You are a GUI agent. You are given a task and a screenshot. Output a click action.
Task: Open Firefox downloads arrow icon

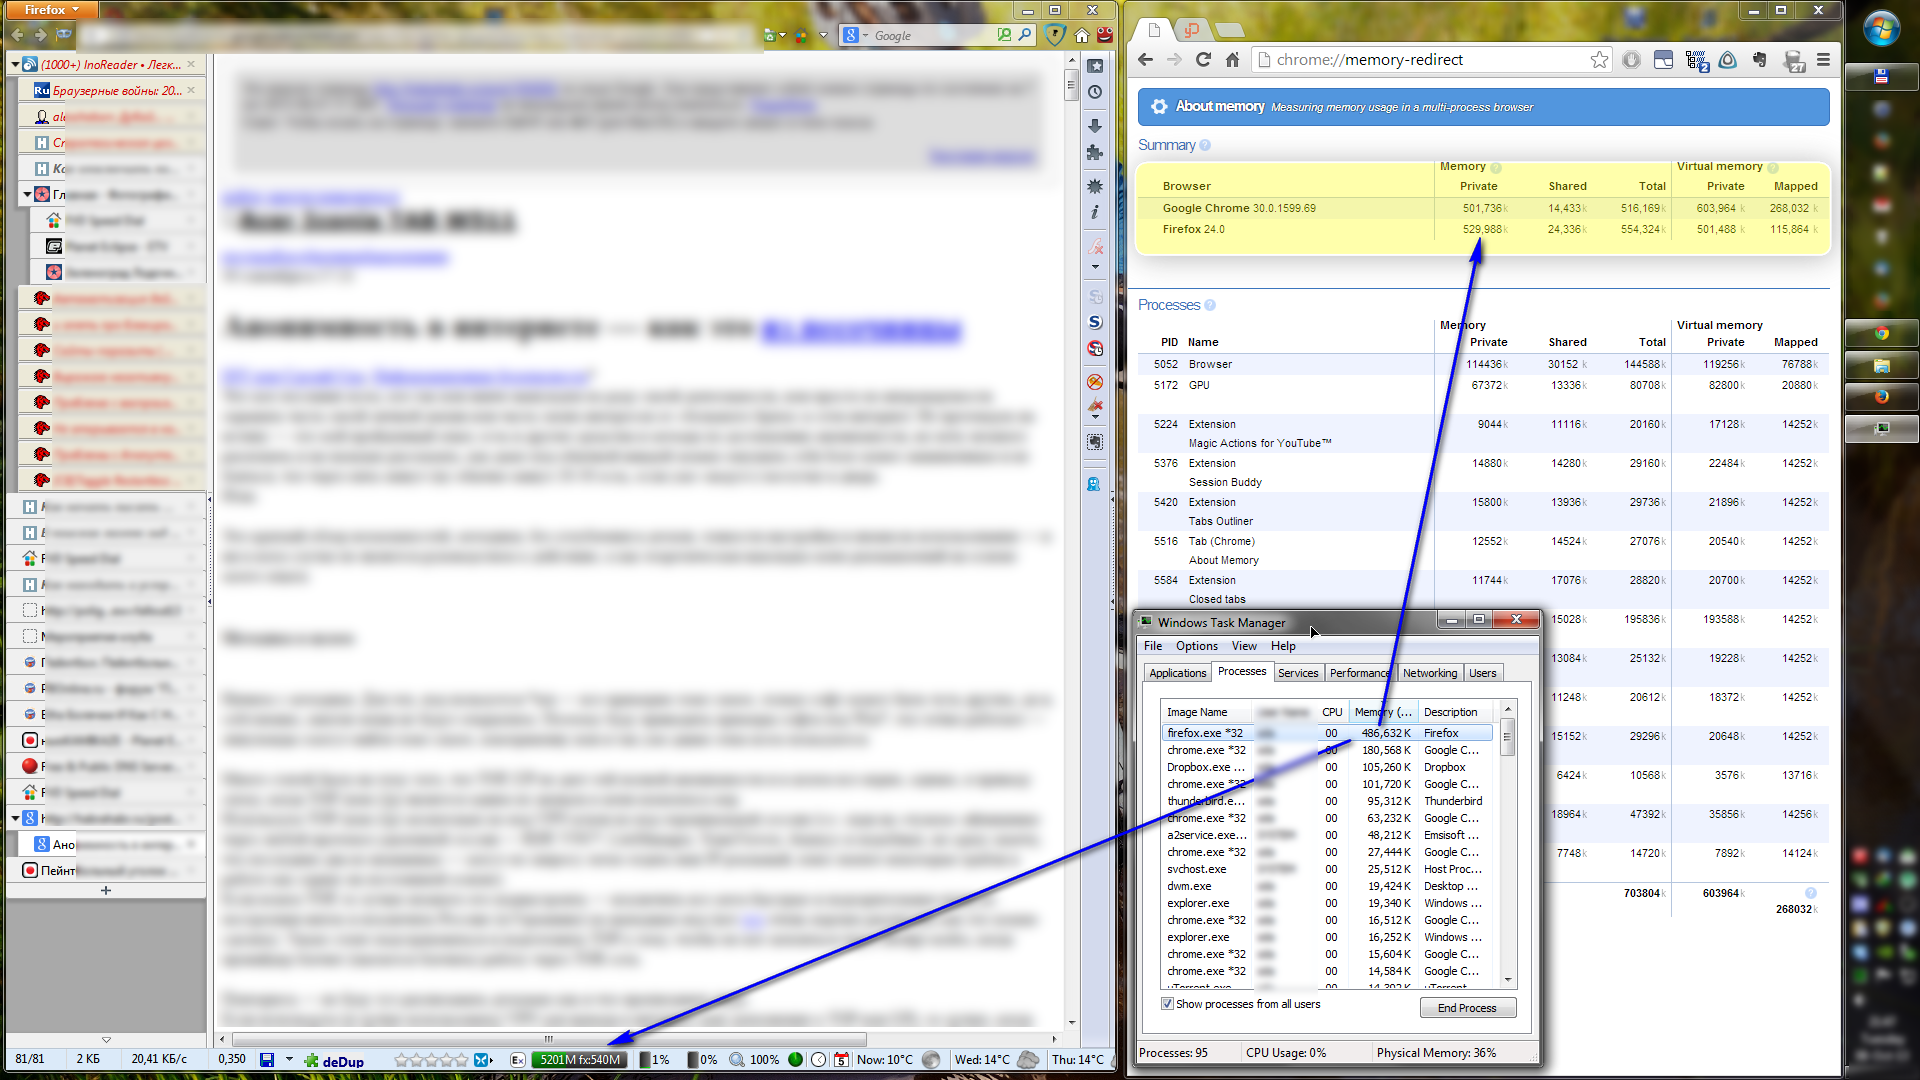click(1095, 126)
